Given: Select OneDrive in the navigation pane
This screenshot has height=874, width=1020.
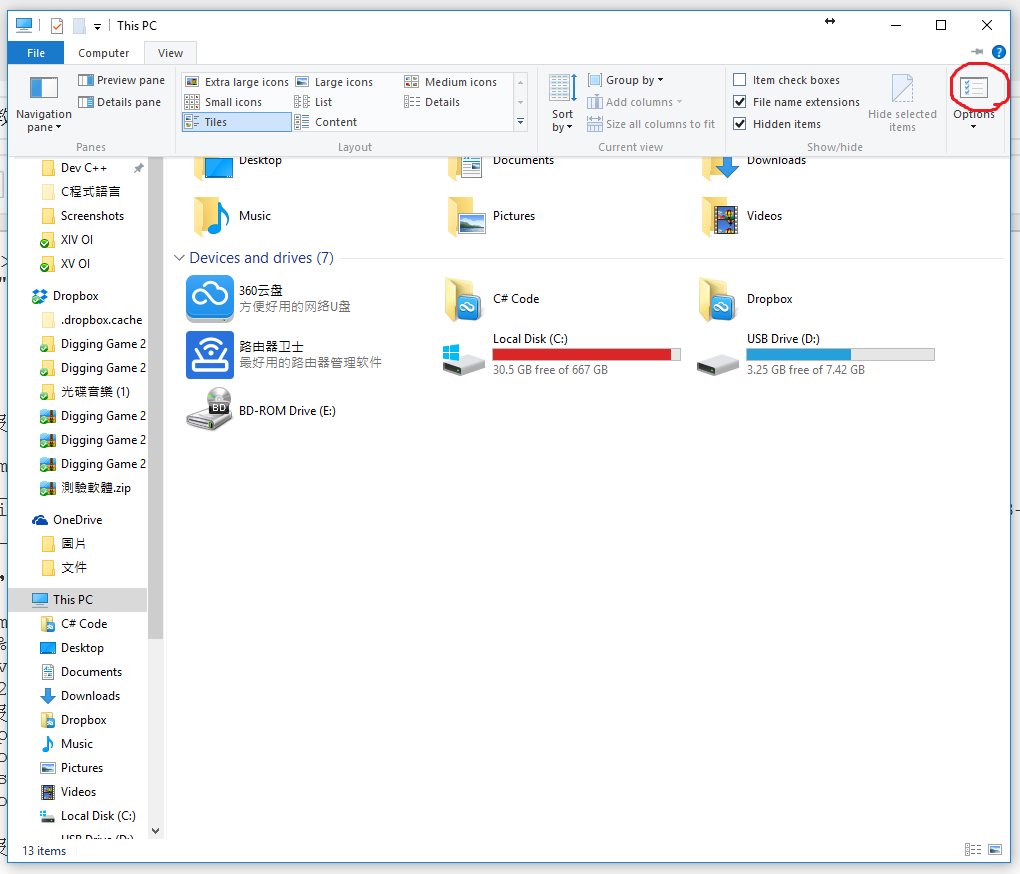Looking at the screenshot, I should tap(77, 520).
